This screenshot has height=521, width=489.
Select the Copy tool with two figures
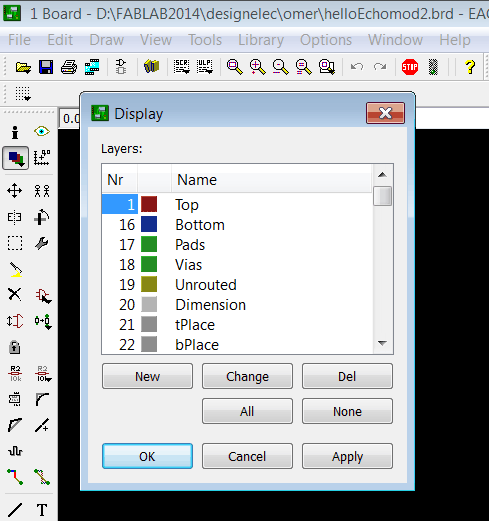[x=42, y=191]
